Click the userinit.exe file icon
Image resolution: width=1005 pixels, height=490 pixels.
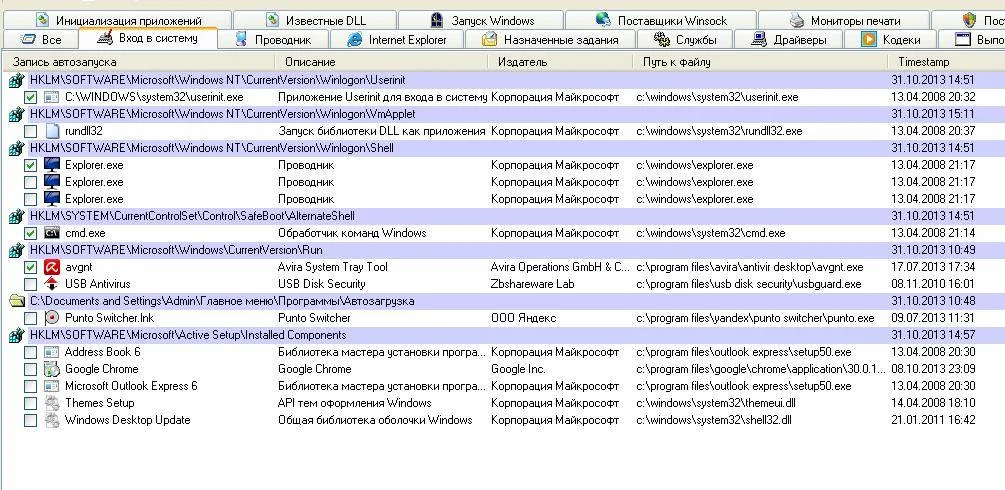point(51,97)
